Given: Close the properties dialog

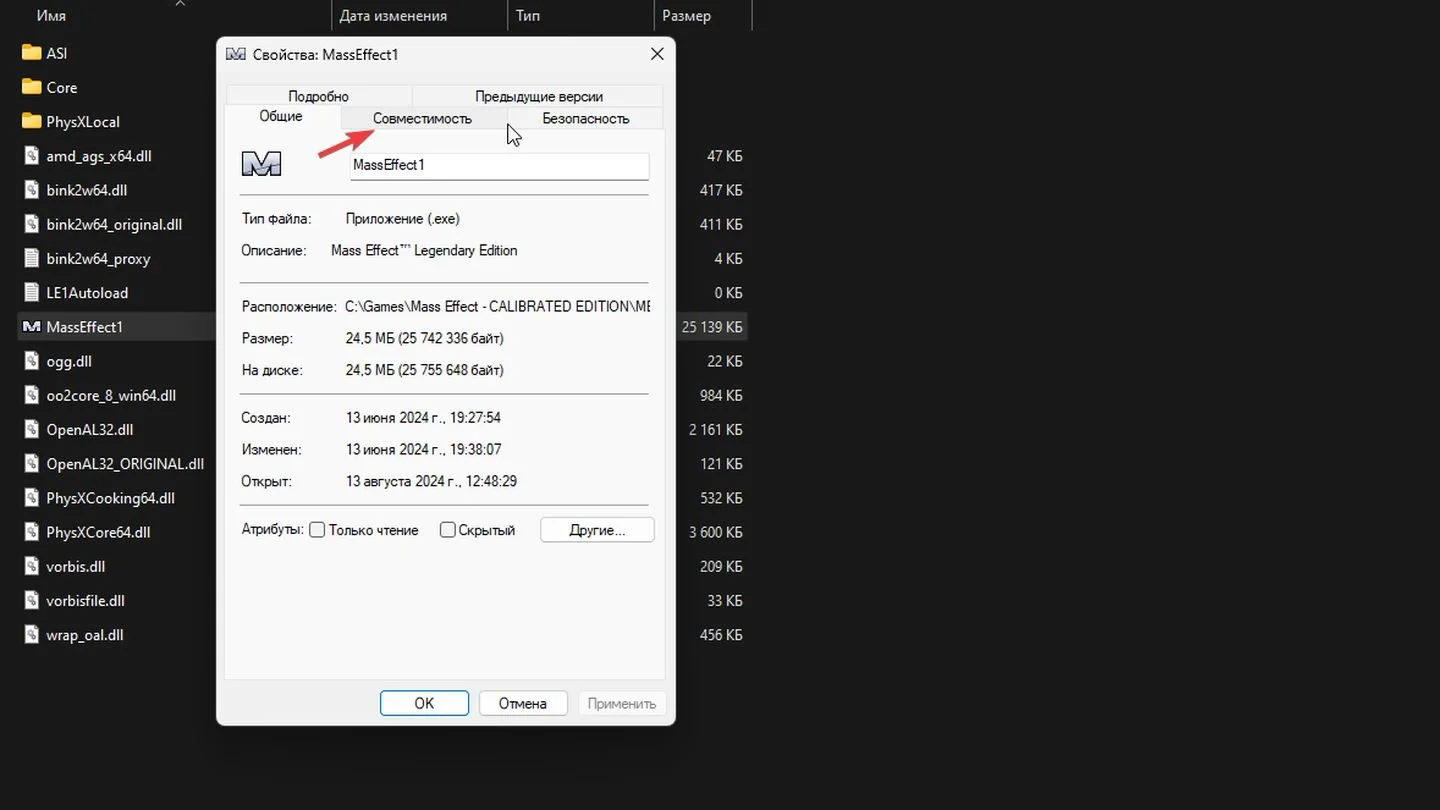Looking at the screenshot, I should click(x=657, y=54).
